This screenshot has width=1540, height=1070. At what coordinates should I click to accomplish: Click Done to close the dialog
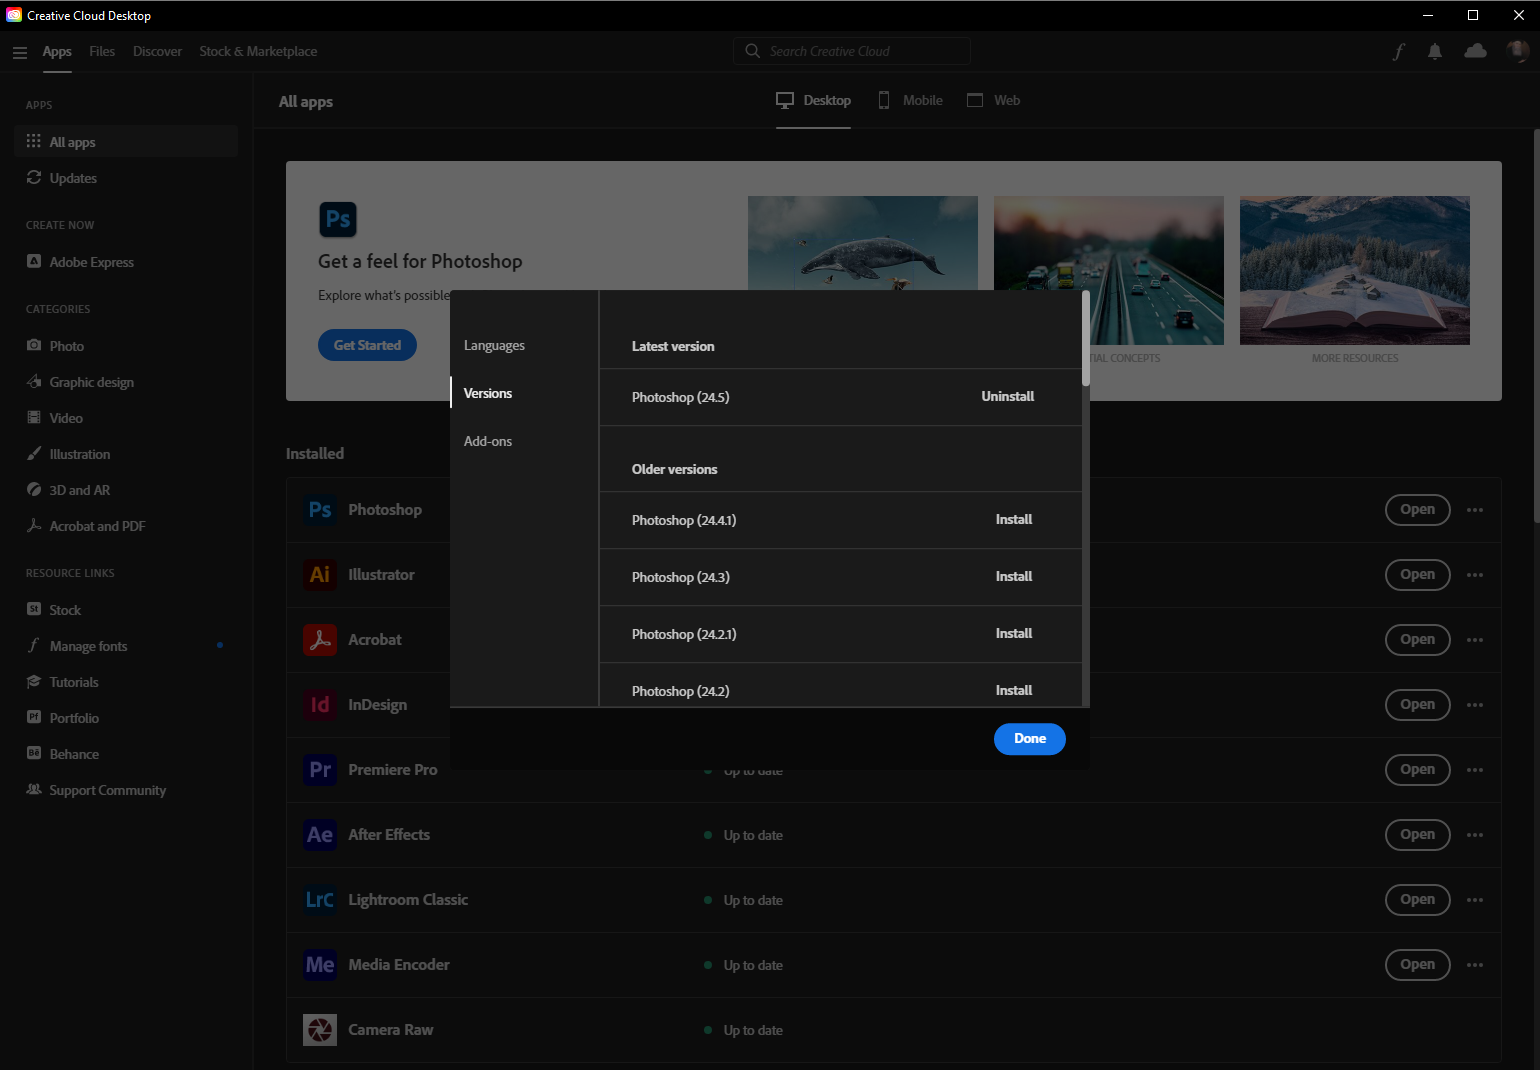tap(1029, 738)
